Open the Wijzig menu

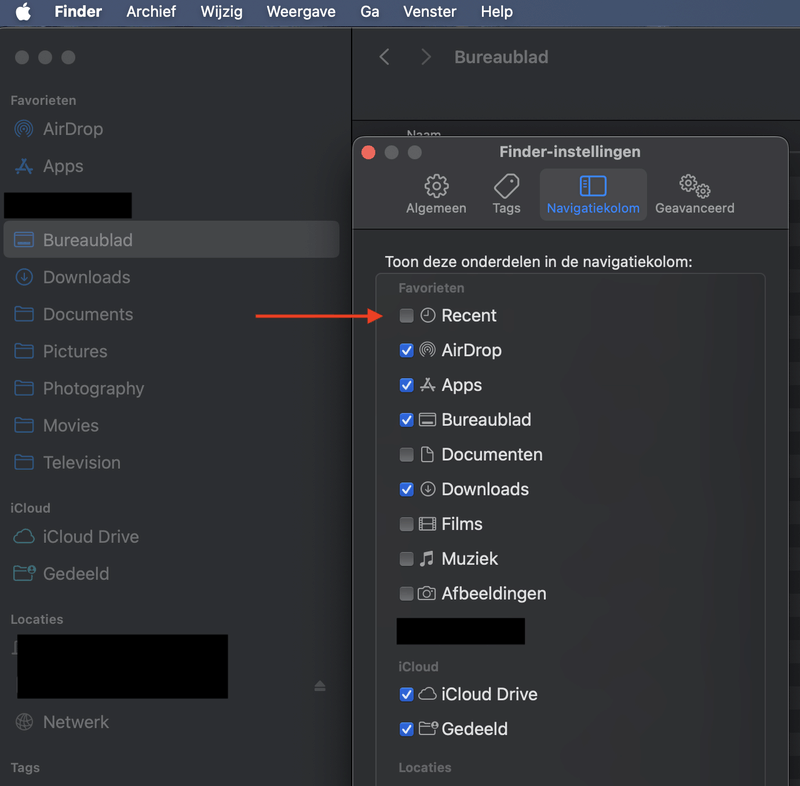click(x=221, y=12)
